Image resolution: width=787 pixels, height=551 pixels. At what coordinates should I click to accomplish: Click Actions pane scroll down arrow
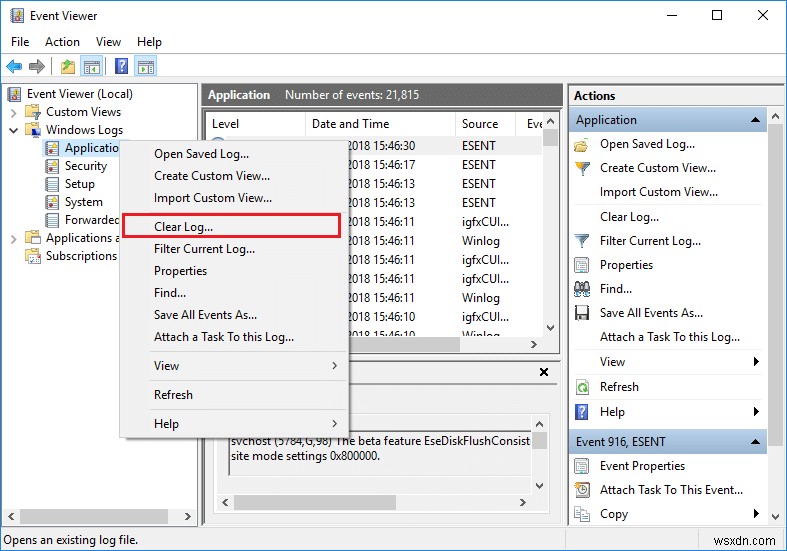pos(775,516)
